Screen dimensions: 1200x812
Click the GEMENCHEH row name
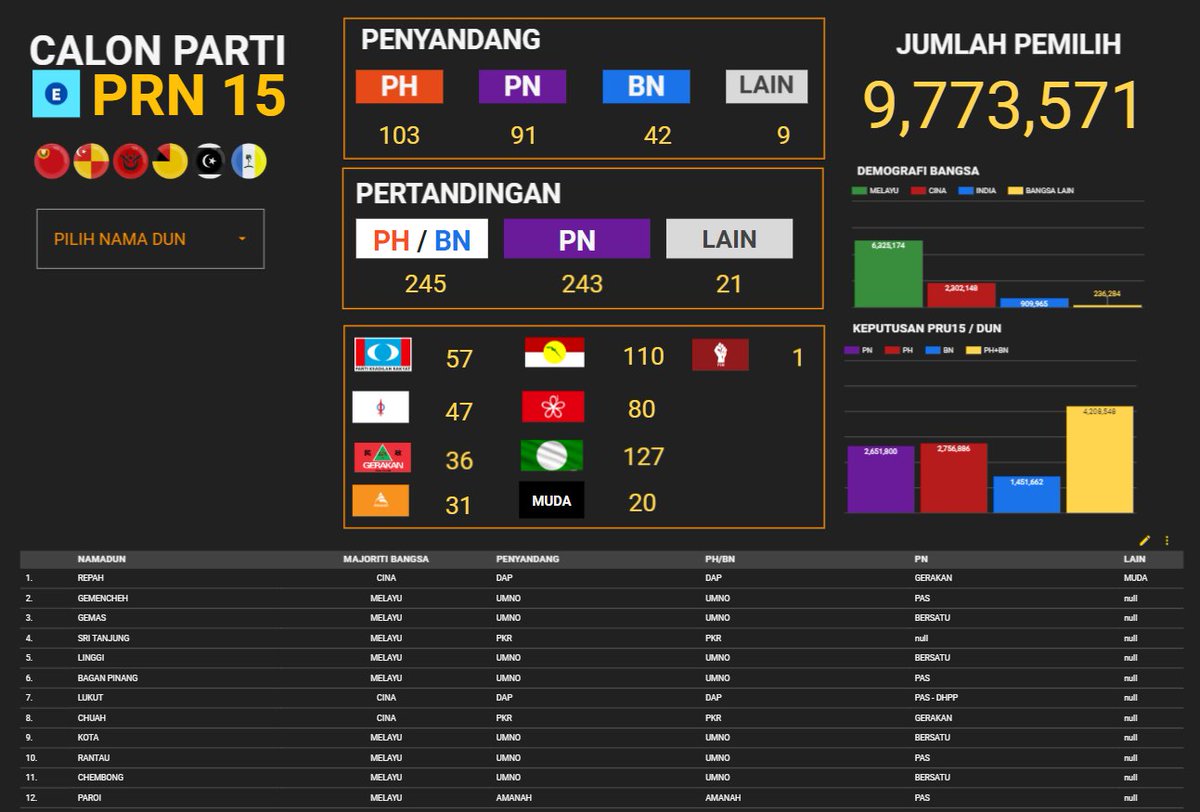[103, 598]
